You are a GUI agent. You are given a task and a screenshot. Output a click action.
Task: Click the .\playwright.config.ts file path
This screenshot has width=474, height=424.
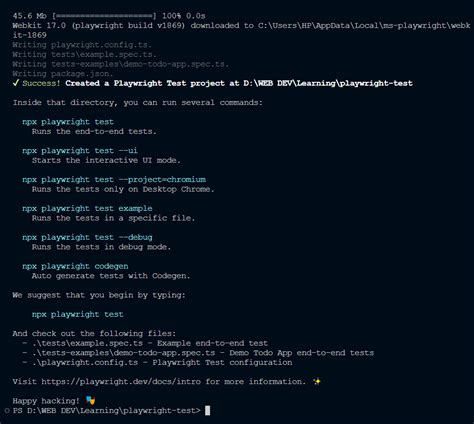pos(85,363)
